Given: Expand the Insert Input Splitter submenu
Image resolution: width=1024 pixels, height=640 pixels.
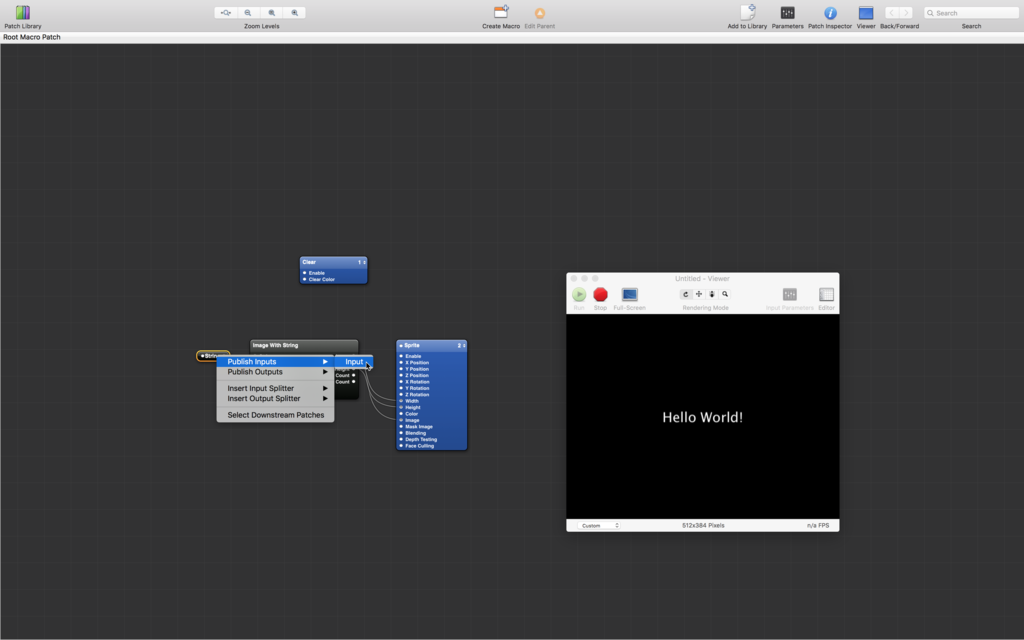Looking at the screenshot, I should (x=276, y=389).
